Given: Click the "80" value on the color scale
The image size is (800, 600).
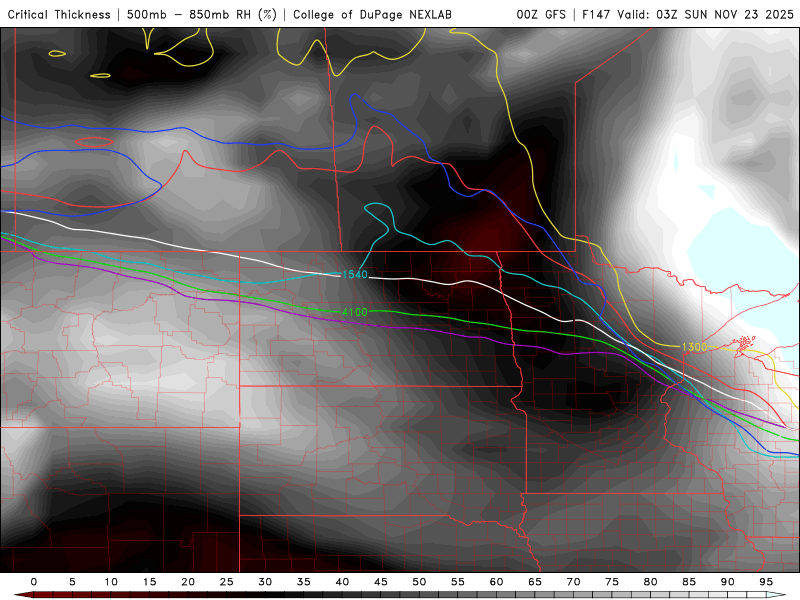Looking at the screenshot, I should (x=651, y=582).
